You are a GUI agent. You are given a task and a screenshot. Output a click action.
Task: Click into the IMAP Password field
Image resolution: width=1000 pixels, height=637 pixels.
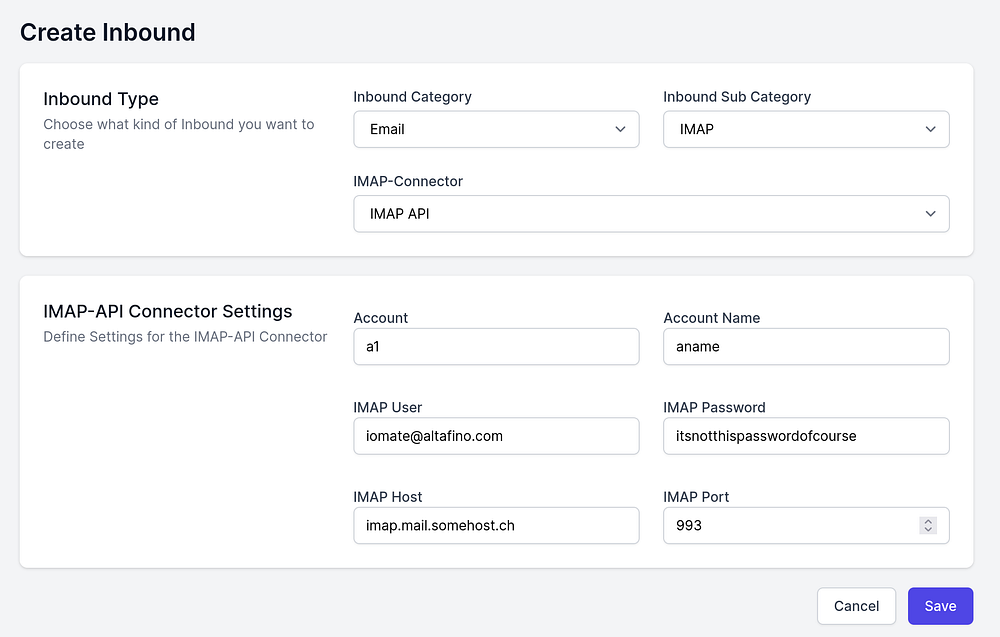[x=806, y=436]
